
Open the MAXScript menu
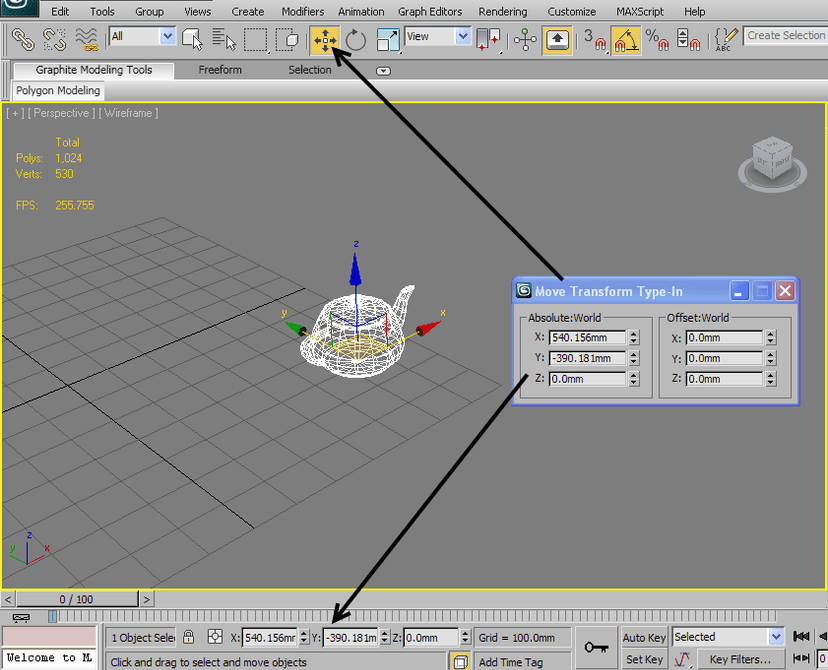639,11
